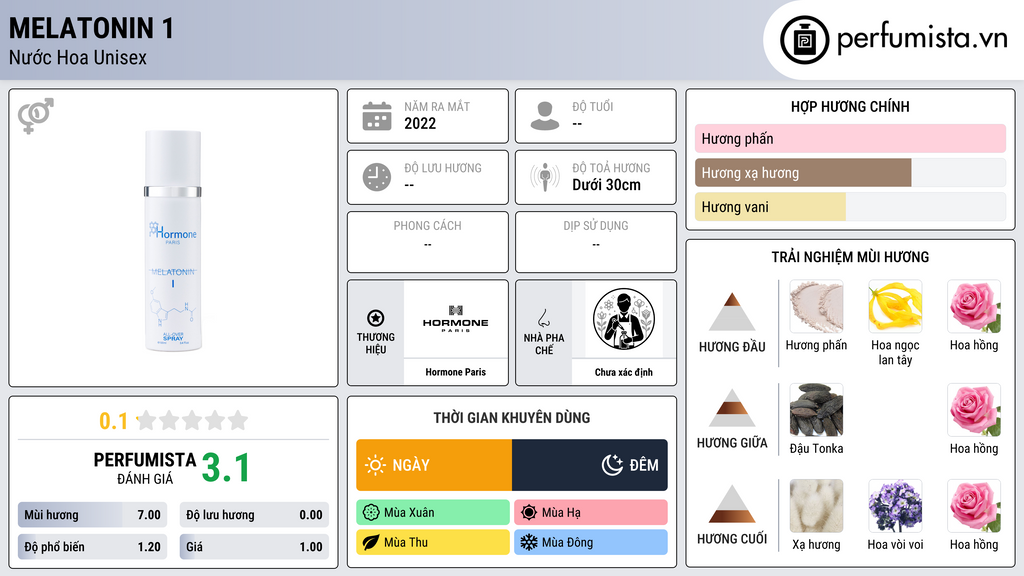Select the Hoa hồng thumbnail in Hương giữa row

pyautogui.click(x=974, y=409)
